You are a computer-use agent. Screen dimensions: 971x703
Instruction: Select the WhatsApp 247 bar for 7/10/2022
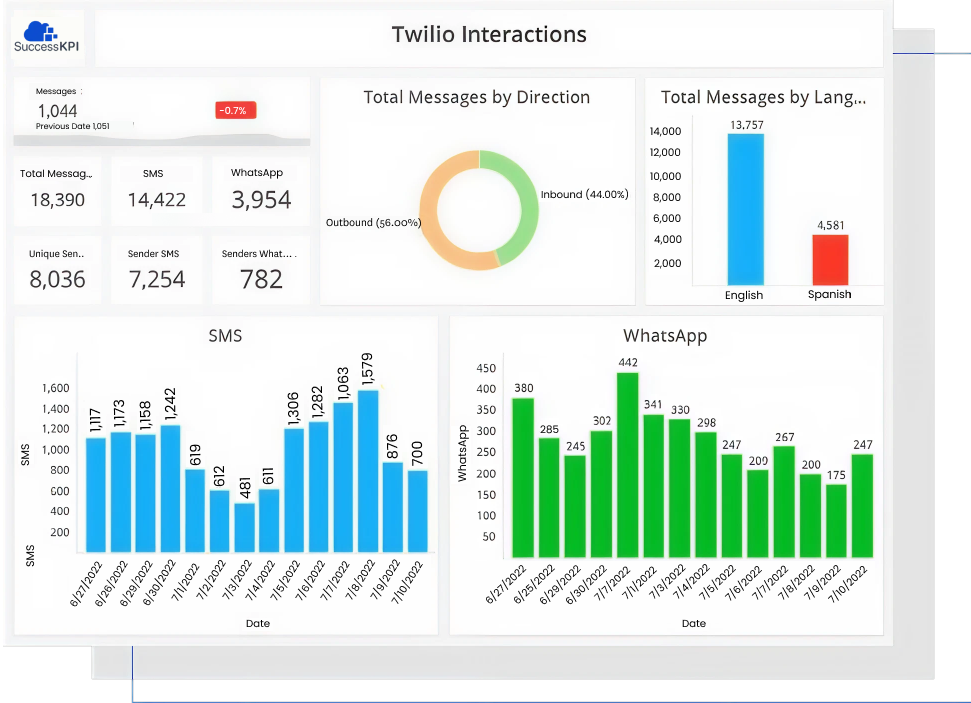pyautogui.click(x=863, y=506)
